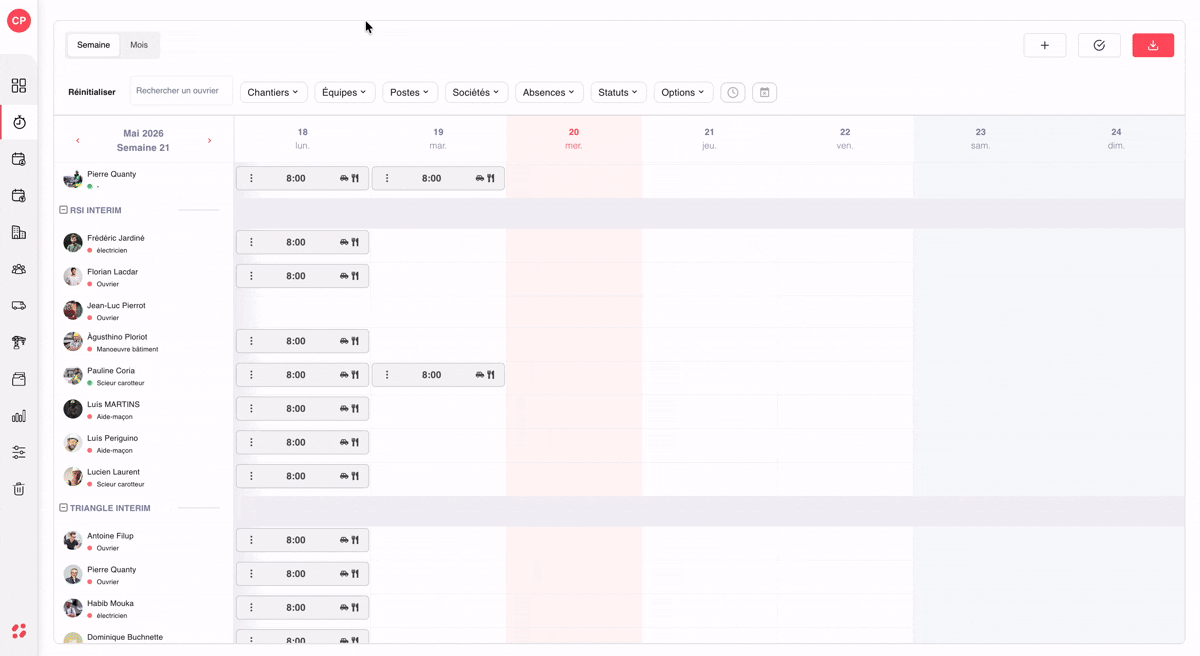
Task: Open the truck vehicles icon in sidebar
Action: pyautogui.click(x=19, y=306)
